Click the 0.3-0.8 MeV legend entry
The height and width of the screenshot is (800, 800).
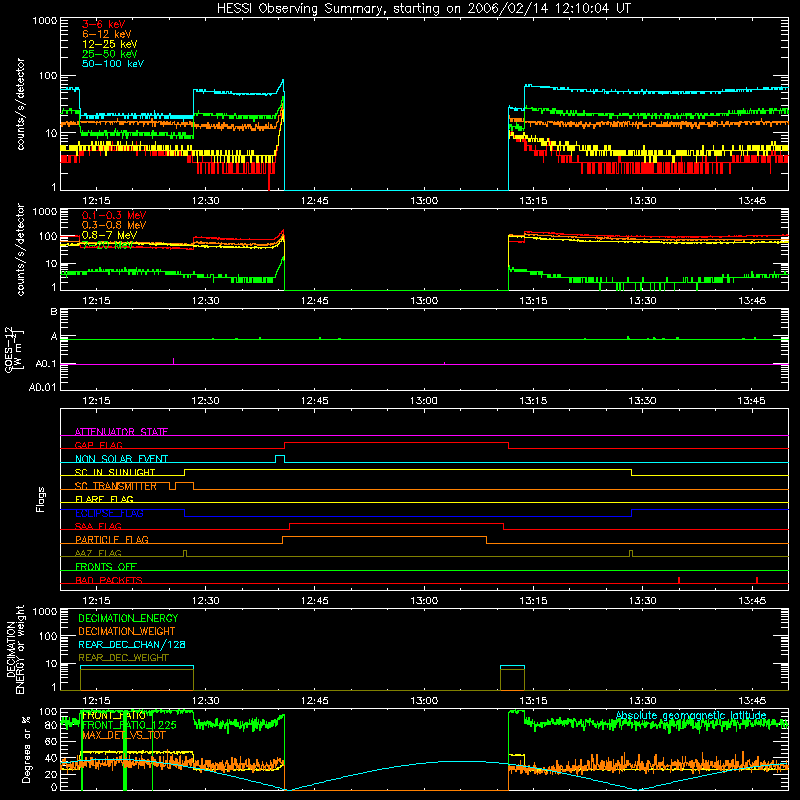pyautogui.click(x=114, y=225)
